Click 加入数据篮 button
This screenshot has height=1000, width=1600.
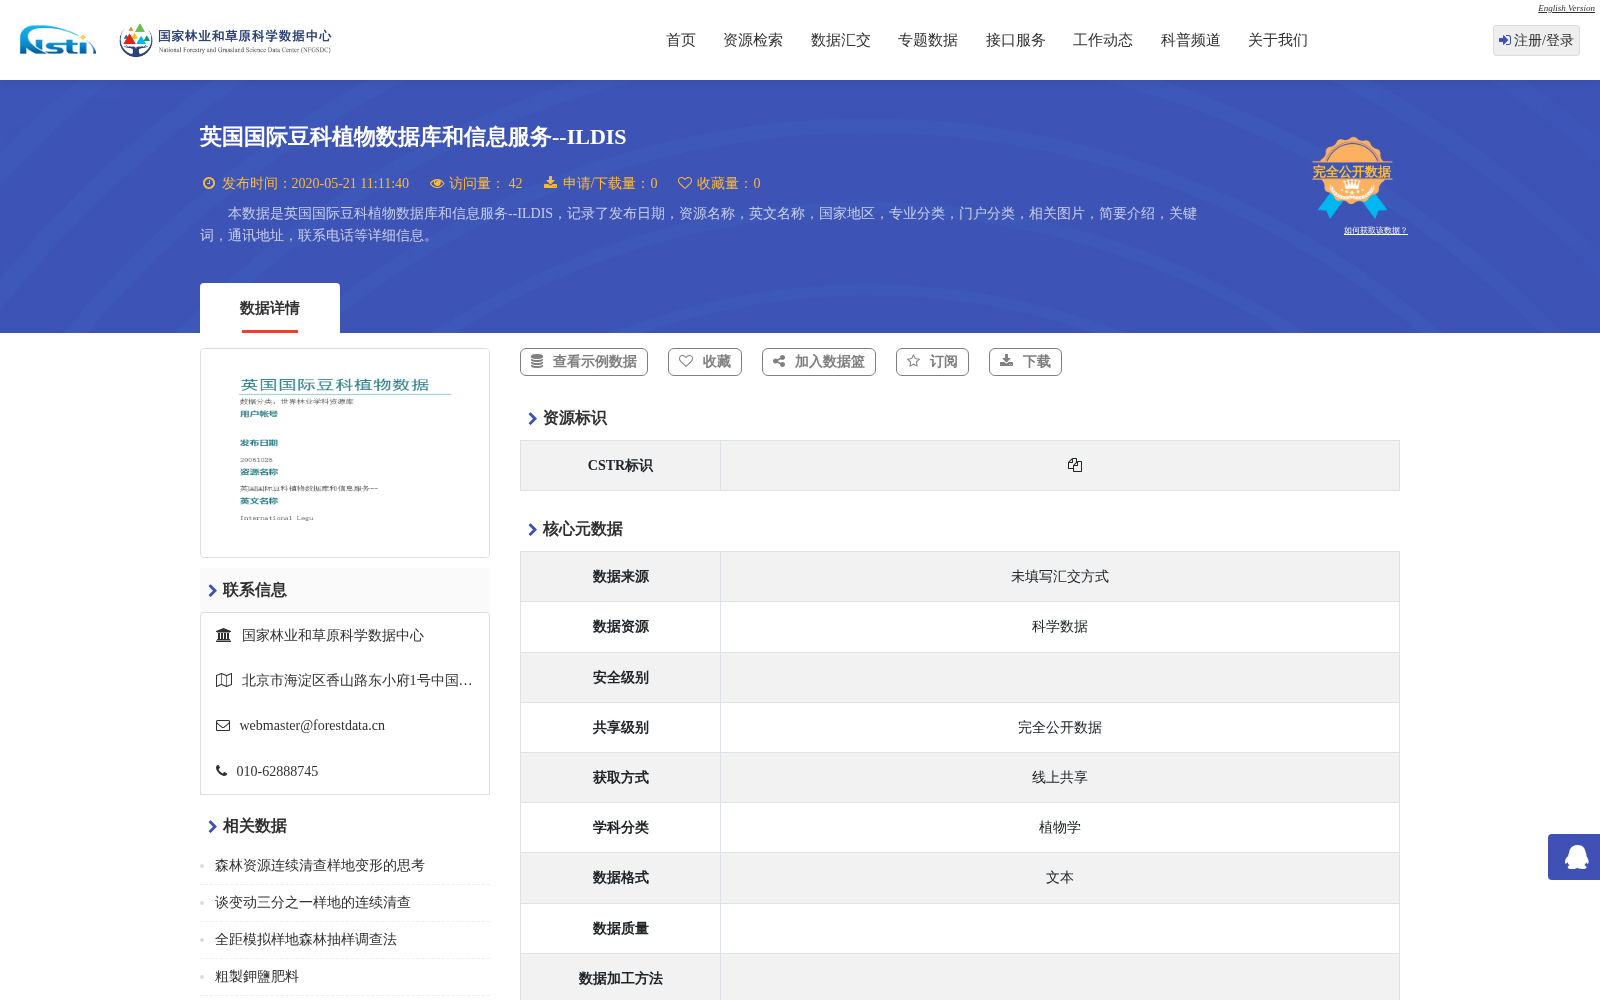click(819, 362)
